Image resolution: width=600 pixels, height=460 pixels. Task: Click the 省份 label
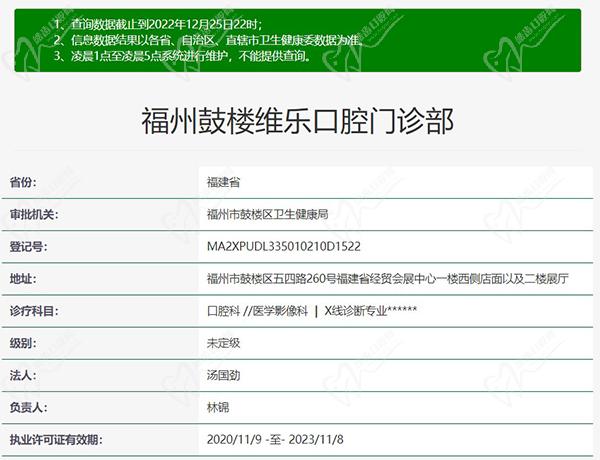coord(23,182)
